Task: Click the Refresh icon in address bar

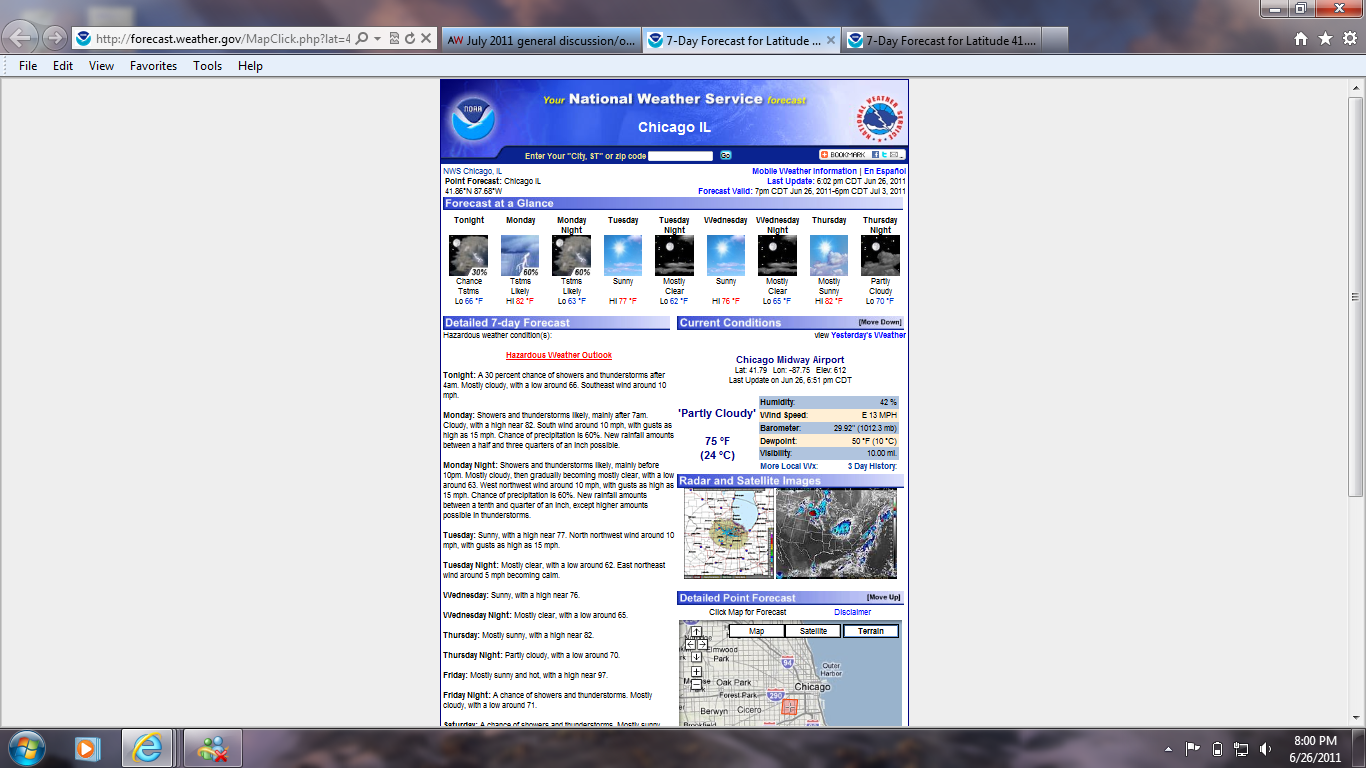Action: [x=410, y=39]
